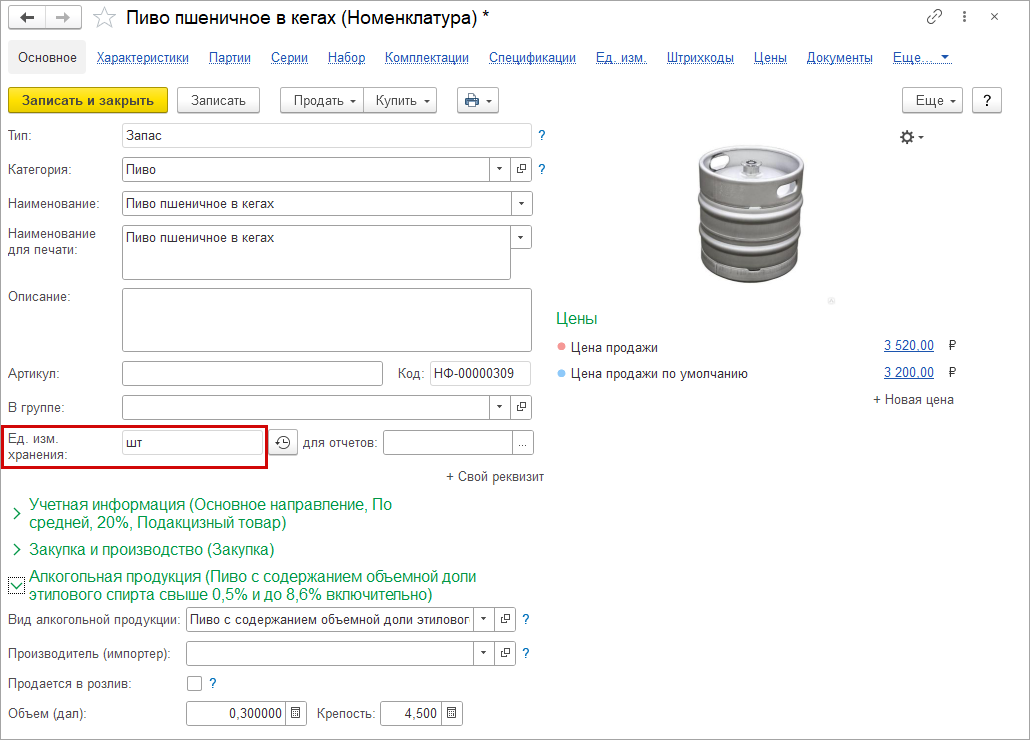Click the beer keg product image
Viewport: 1030px width, 740px height.
pyautogui.click(x=751, y=215)
